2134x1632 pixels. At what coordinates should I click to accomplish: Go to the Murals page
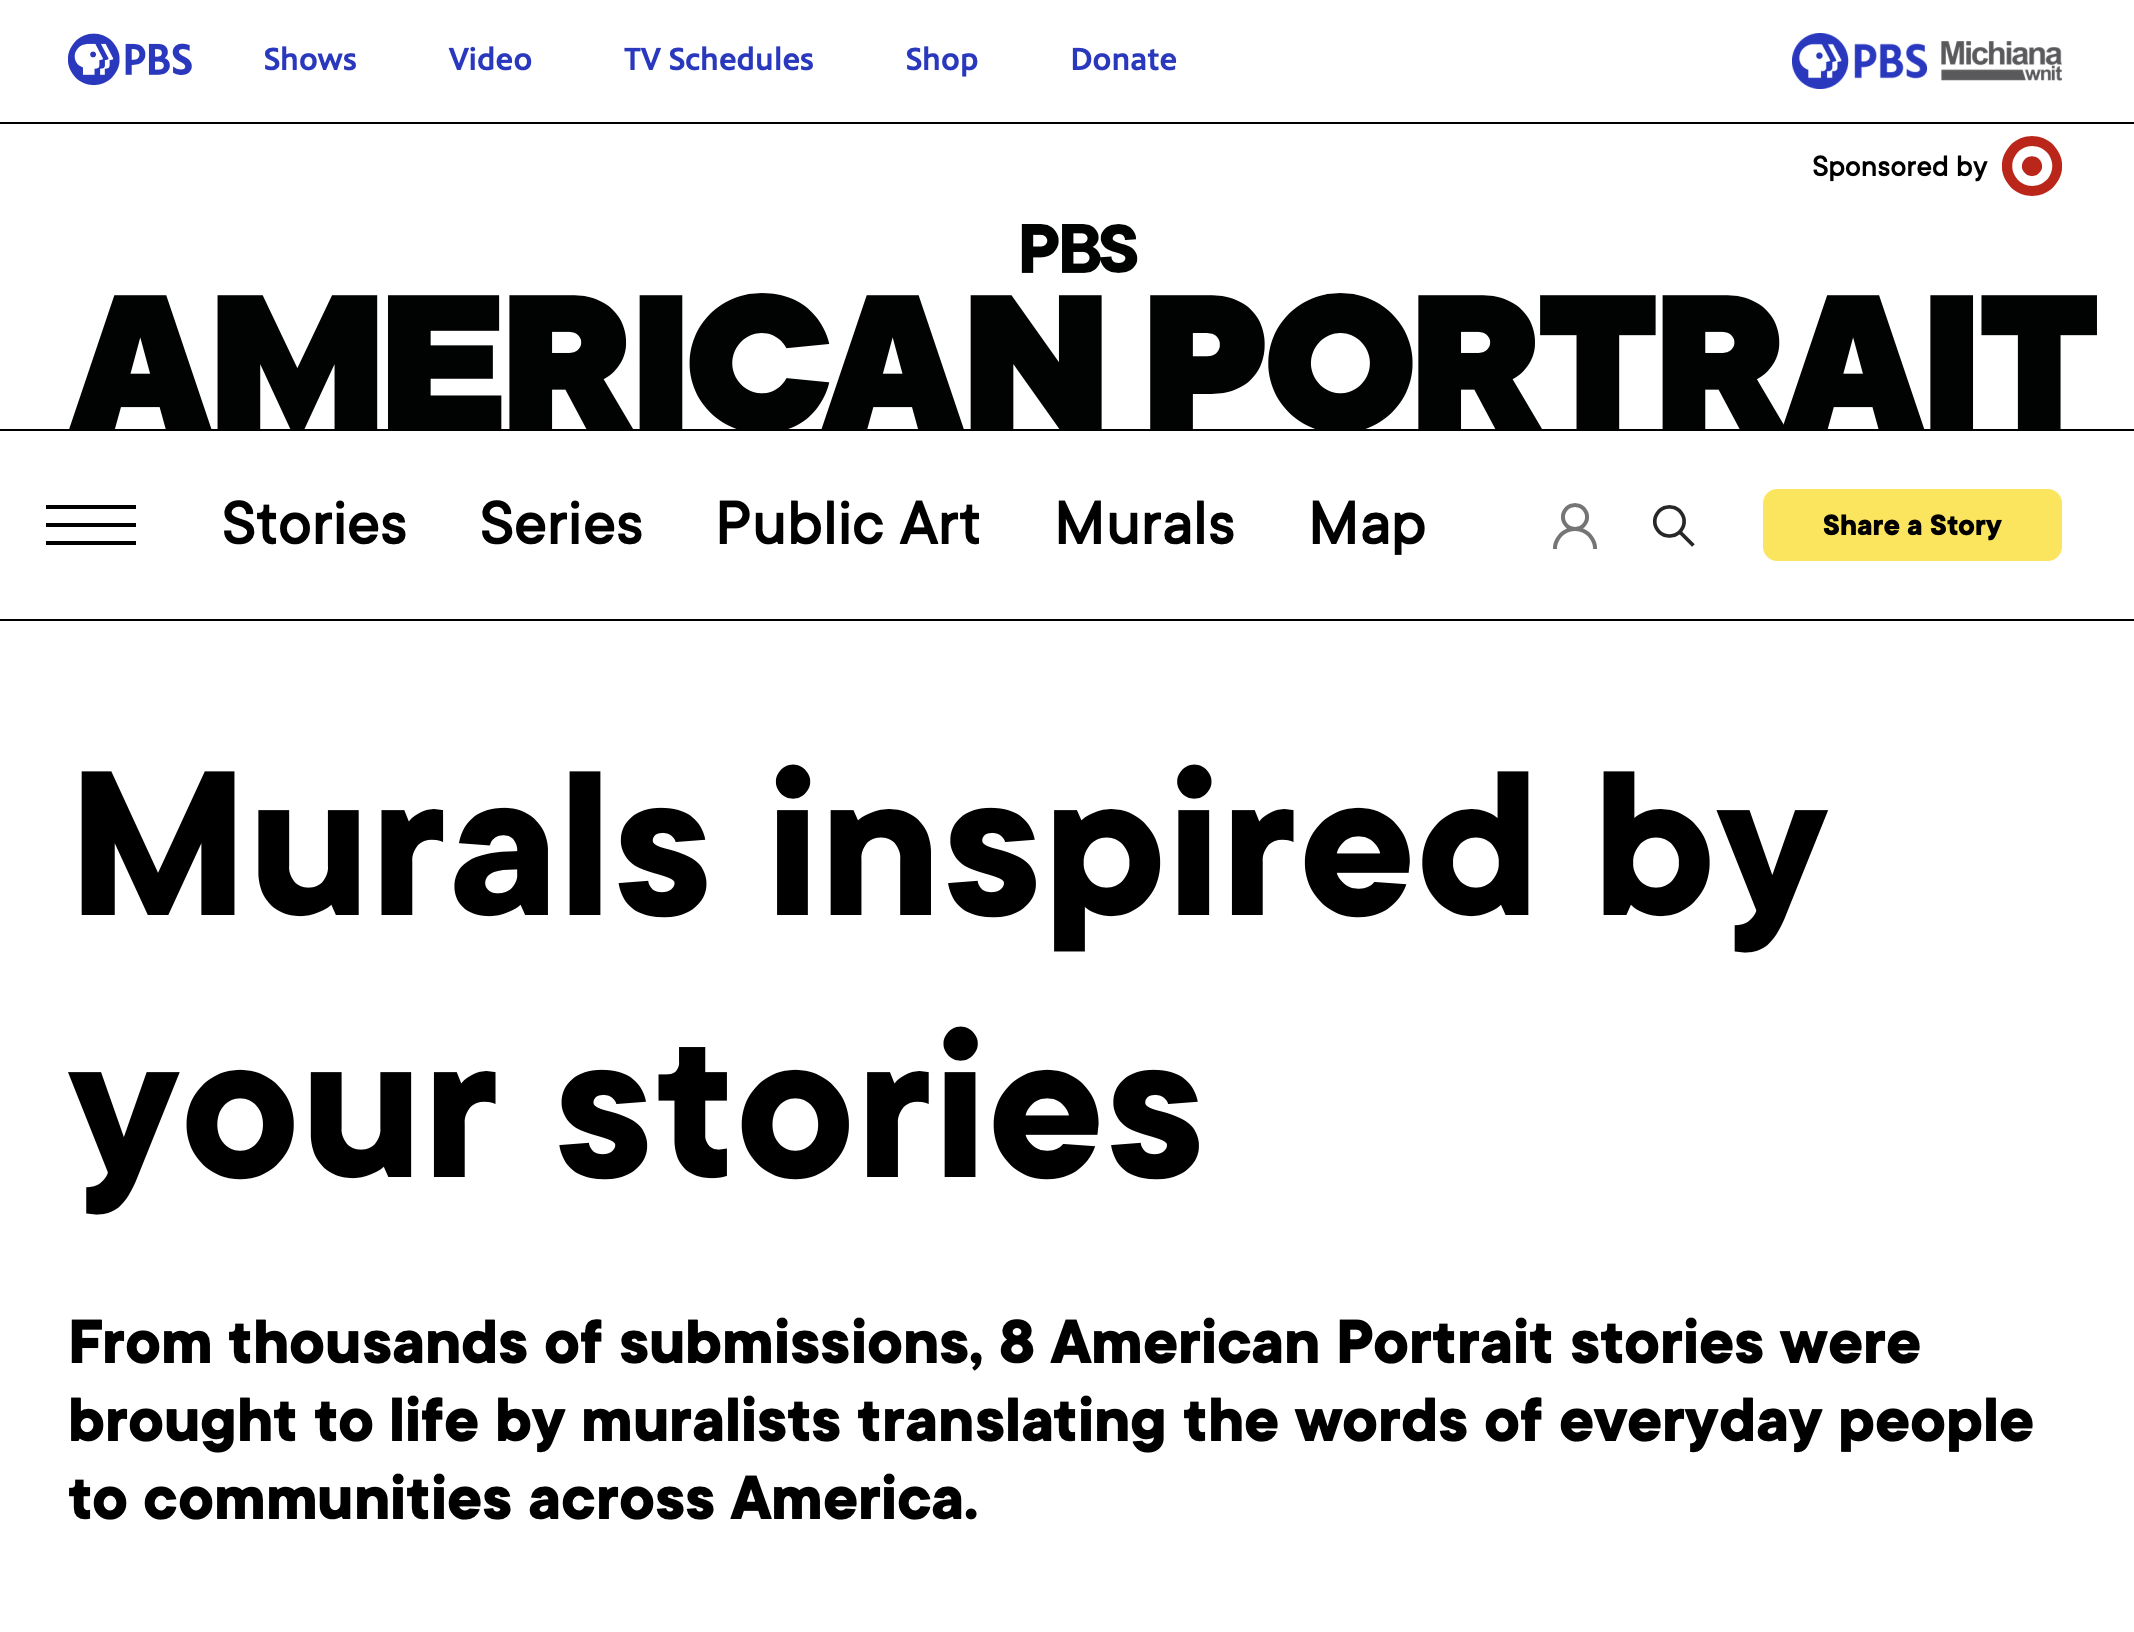click(x=1145, y=524)
